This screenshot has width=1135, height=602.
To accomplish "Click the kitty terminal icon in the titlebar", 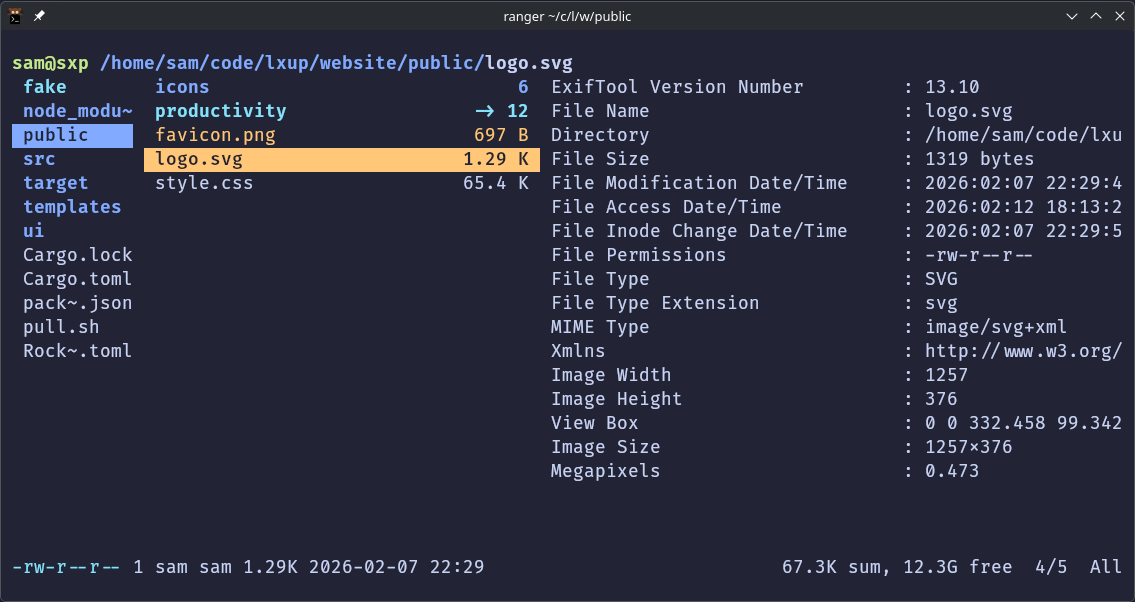I will click(x=14, y=15).
